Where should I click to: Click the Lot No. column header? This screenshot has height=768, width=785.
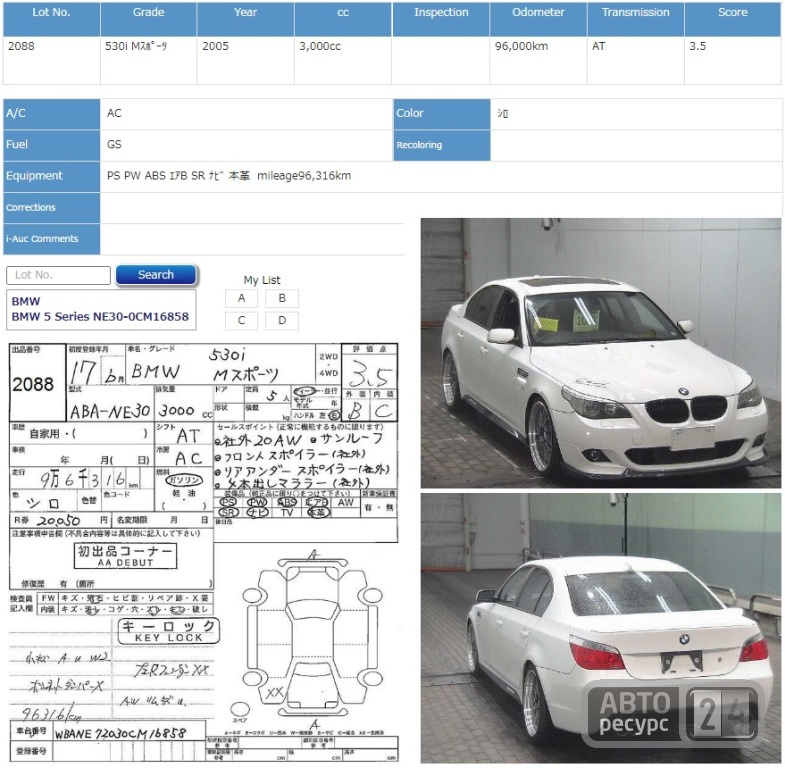point(51,19)
